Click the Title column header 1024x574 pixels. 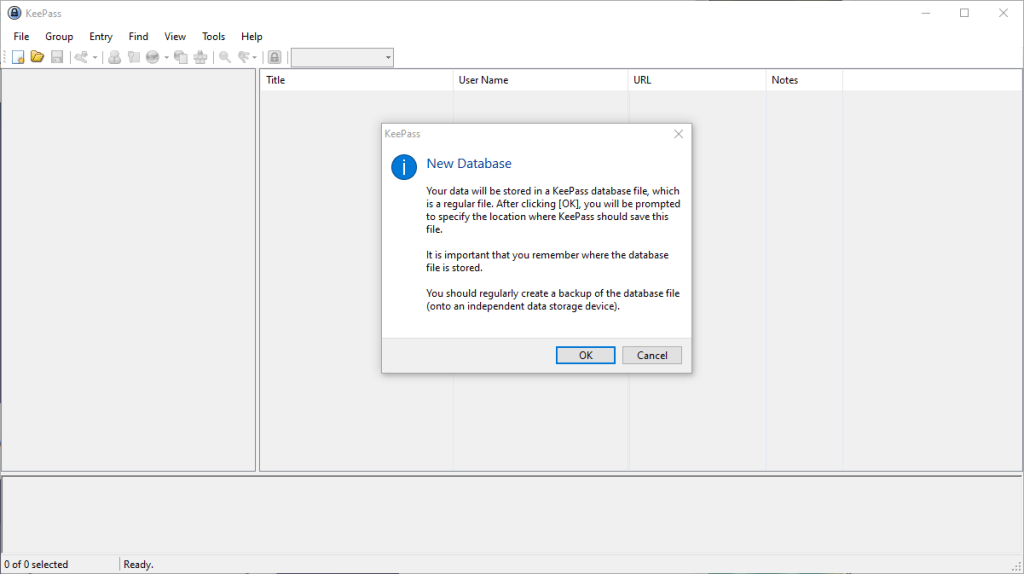coord(357,80)
